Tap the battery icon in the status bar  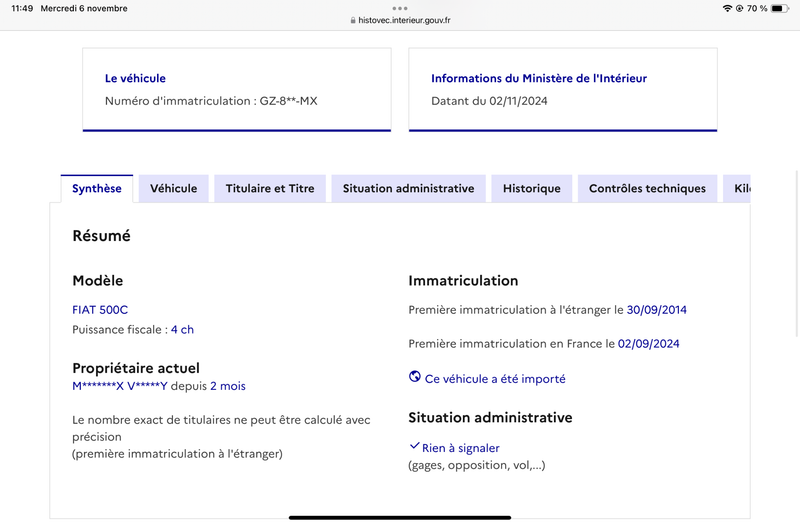click(x=780, y=8)
